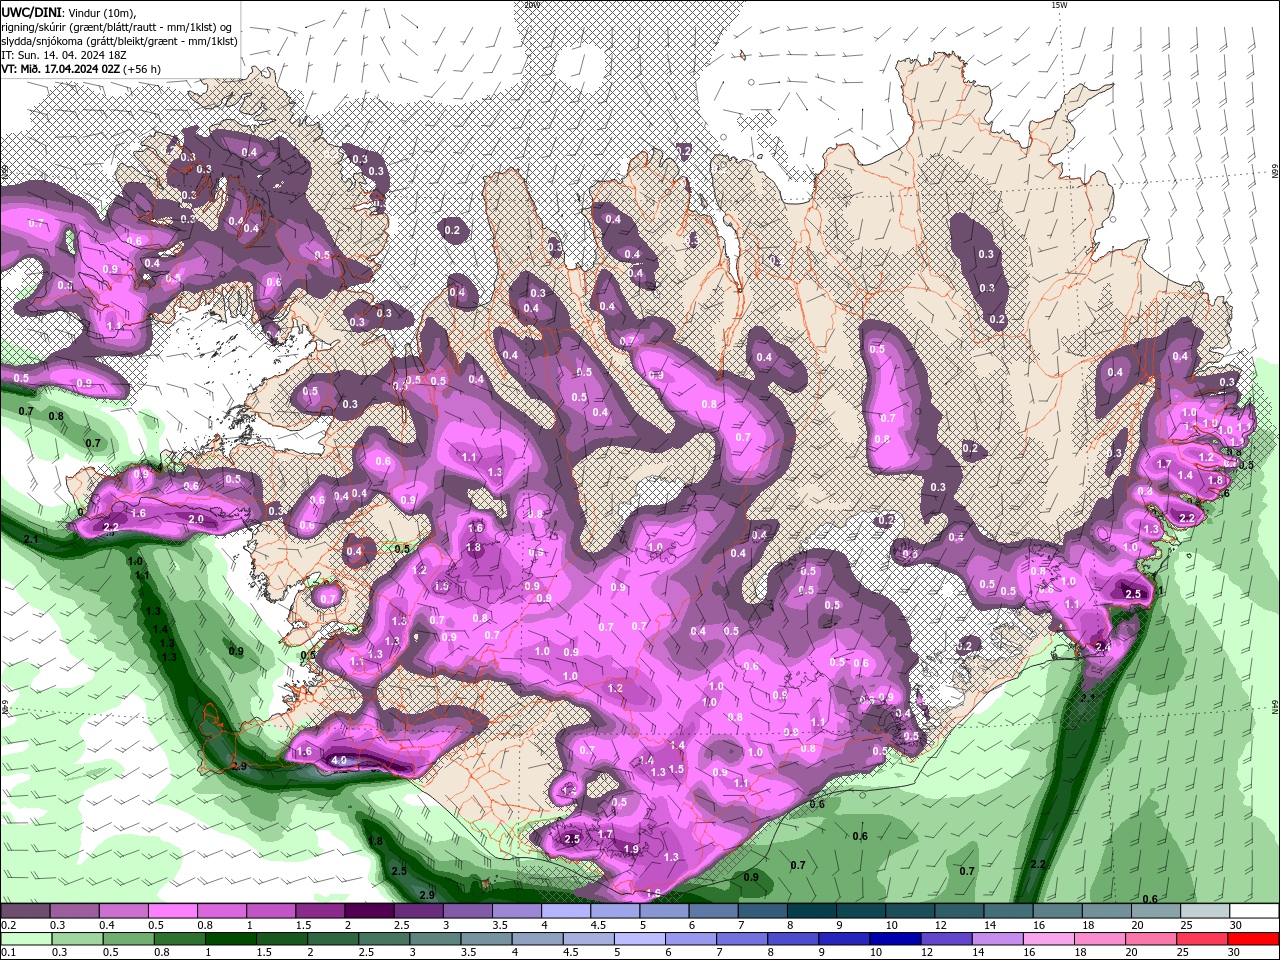Click the bright red 30 swatch in bottom legend
This screenshot has width=1280, height=960.
1253,939
